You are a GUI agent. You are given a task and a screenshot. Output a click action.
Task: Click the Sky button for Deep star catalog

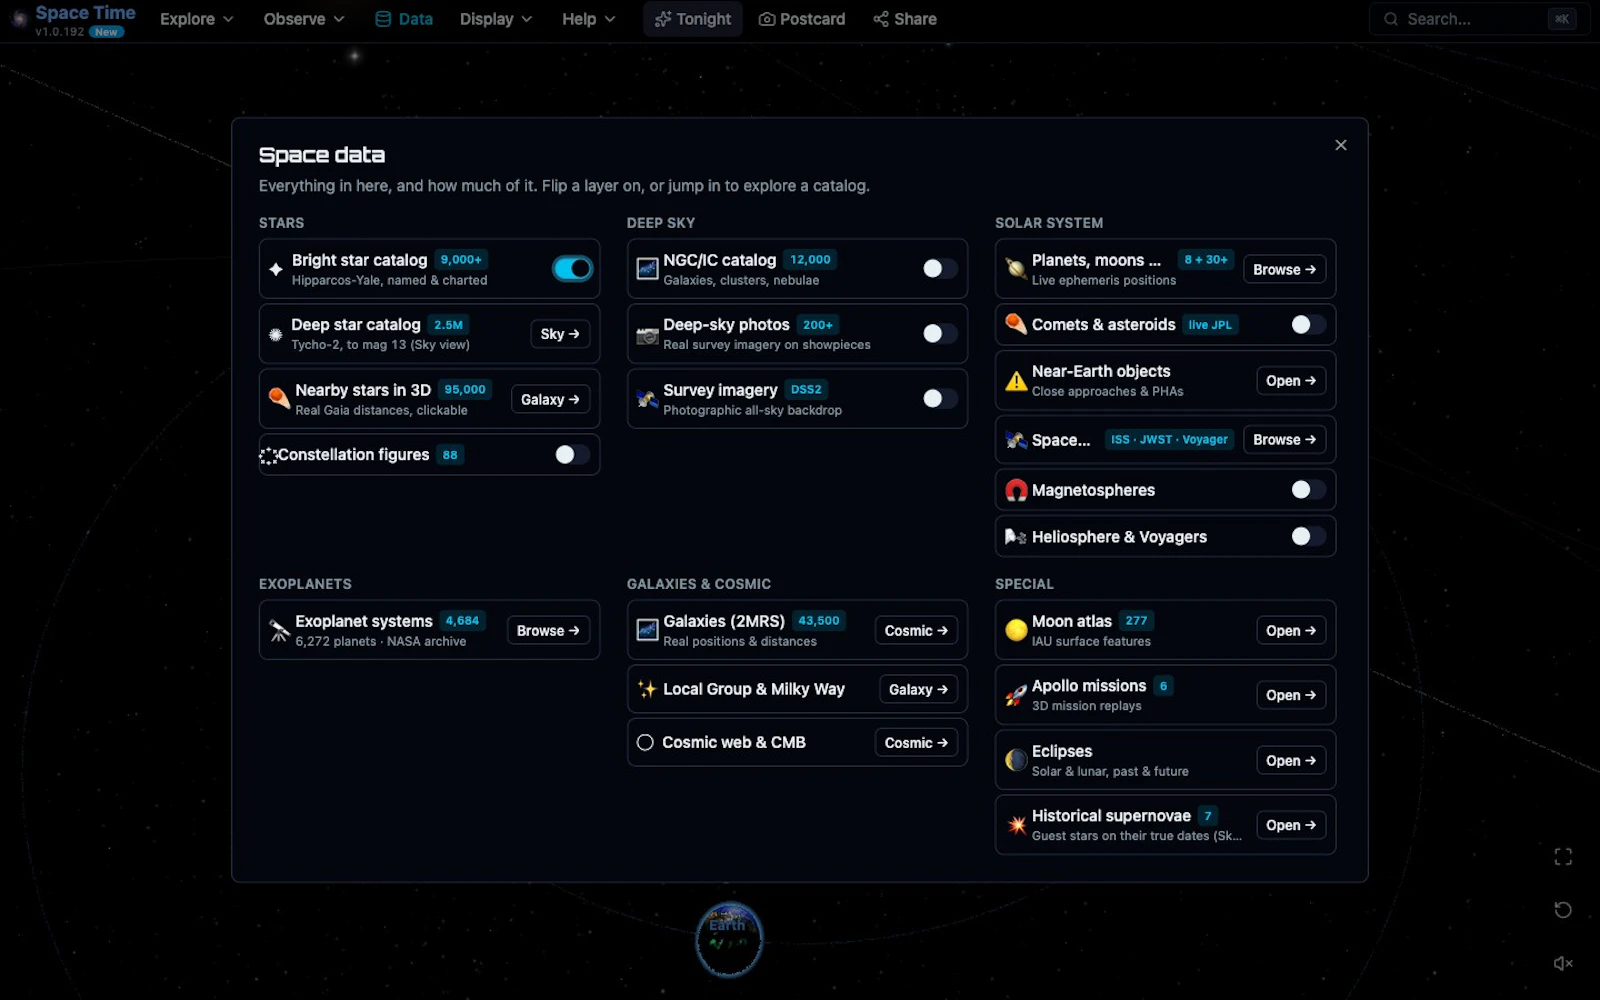coord(560,334)
